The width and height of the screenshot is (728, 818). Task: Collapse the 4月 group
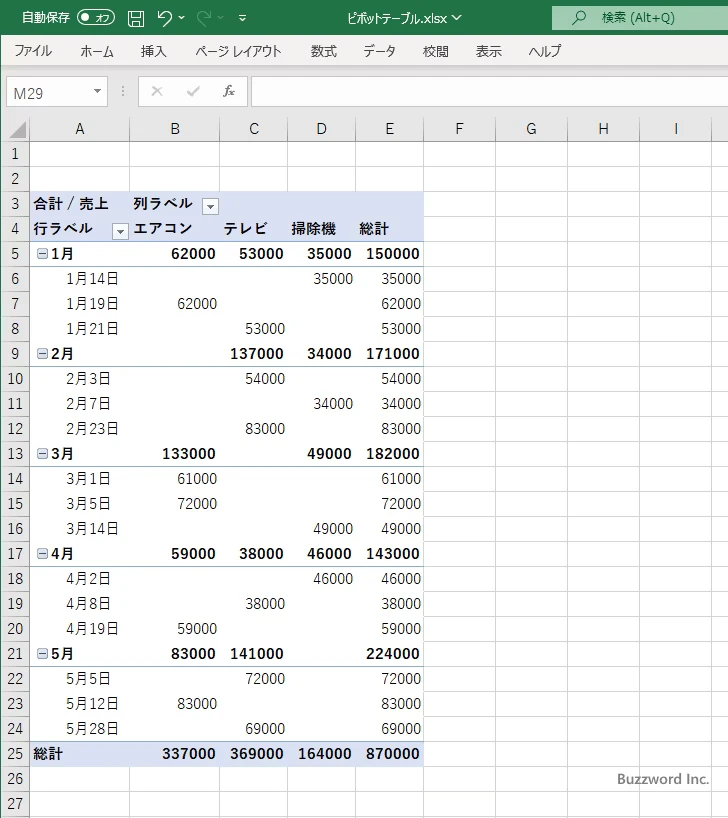[x=42, y=554]
